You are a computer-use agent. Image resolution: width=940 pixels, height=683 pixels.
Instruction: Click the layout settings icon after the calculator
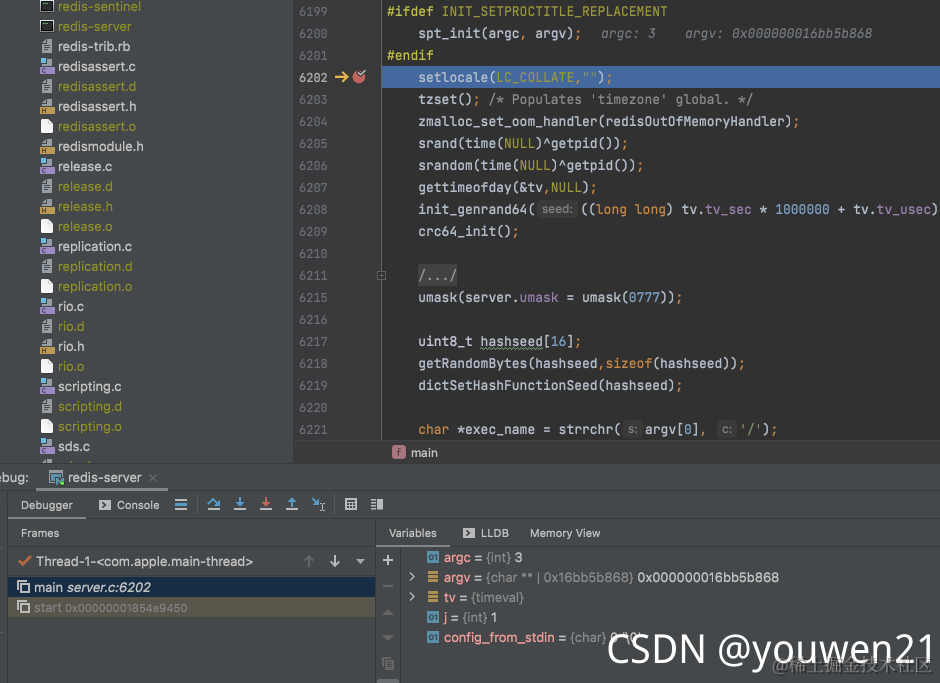tap(376, 504)
